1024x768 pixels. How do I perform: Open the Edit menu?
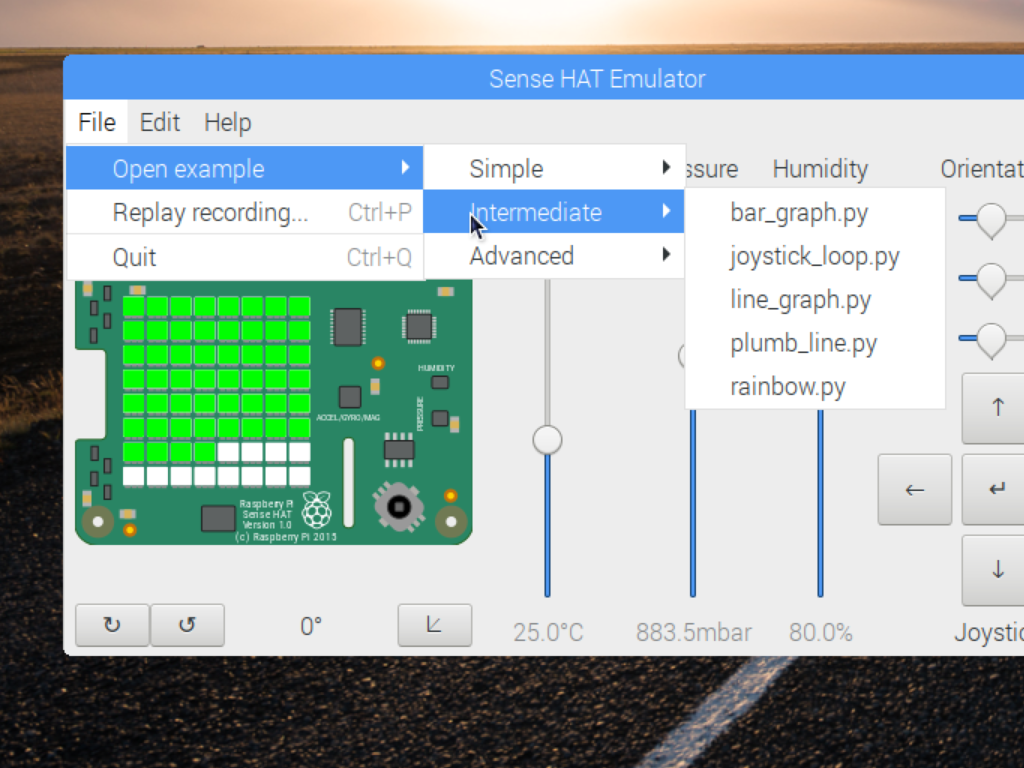[x=159, y=122]
